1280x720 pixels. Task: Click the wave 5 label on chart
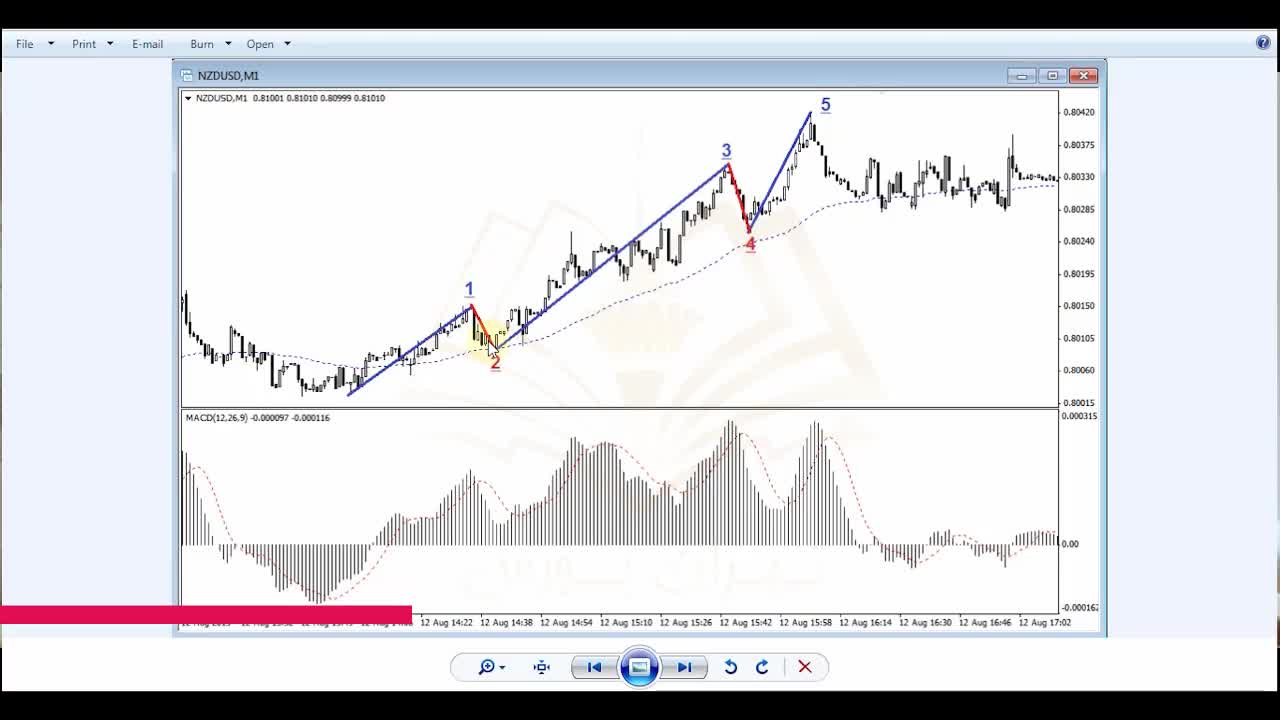pos(825,105)
